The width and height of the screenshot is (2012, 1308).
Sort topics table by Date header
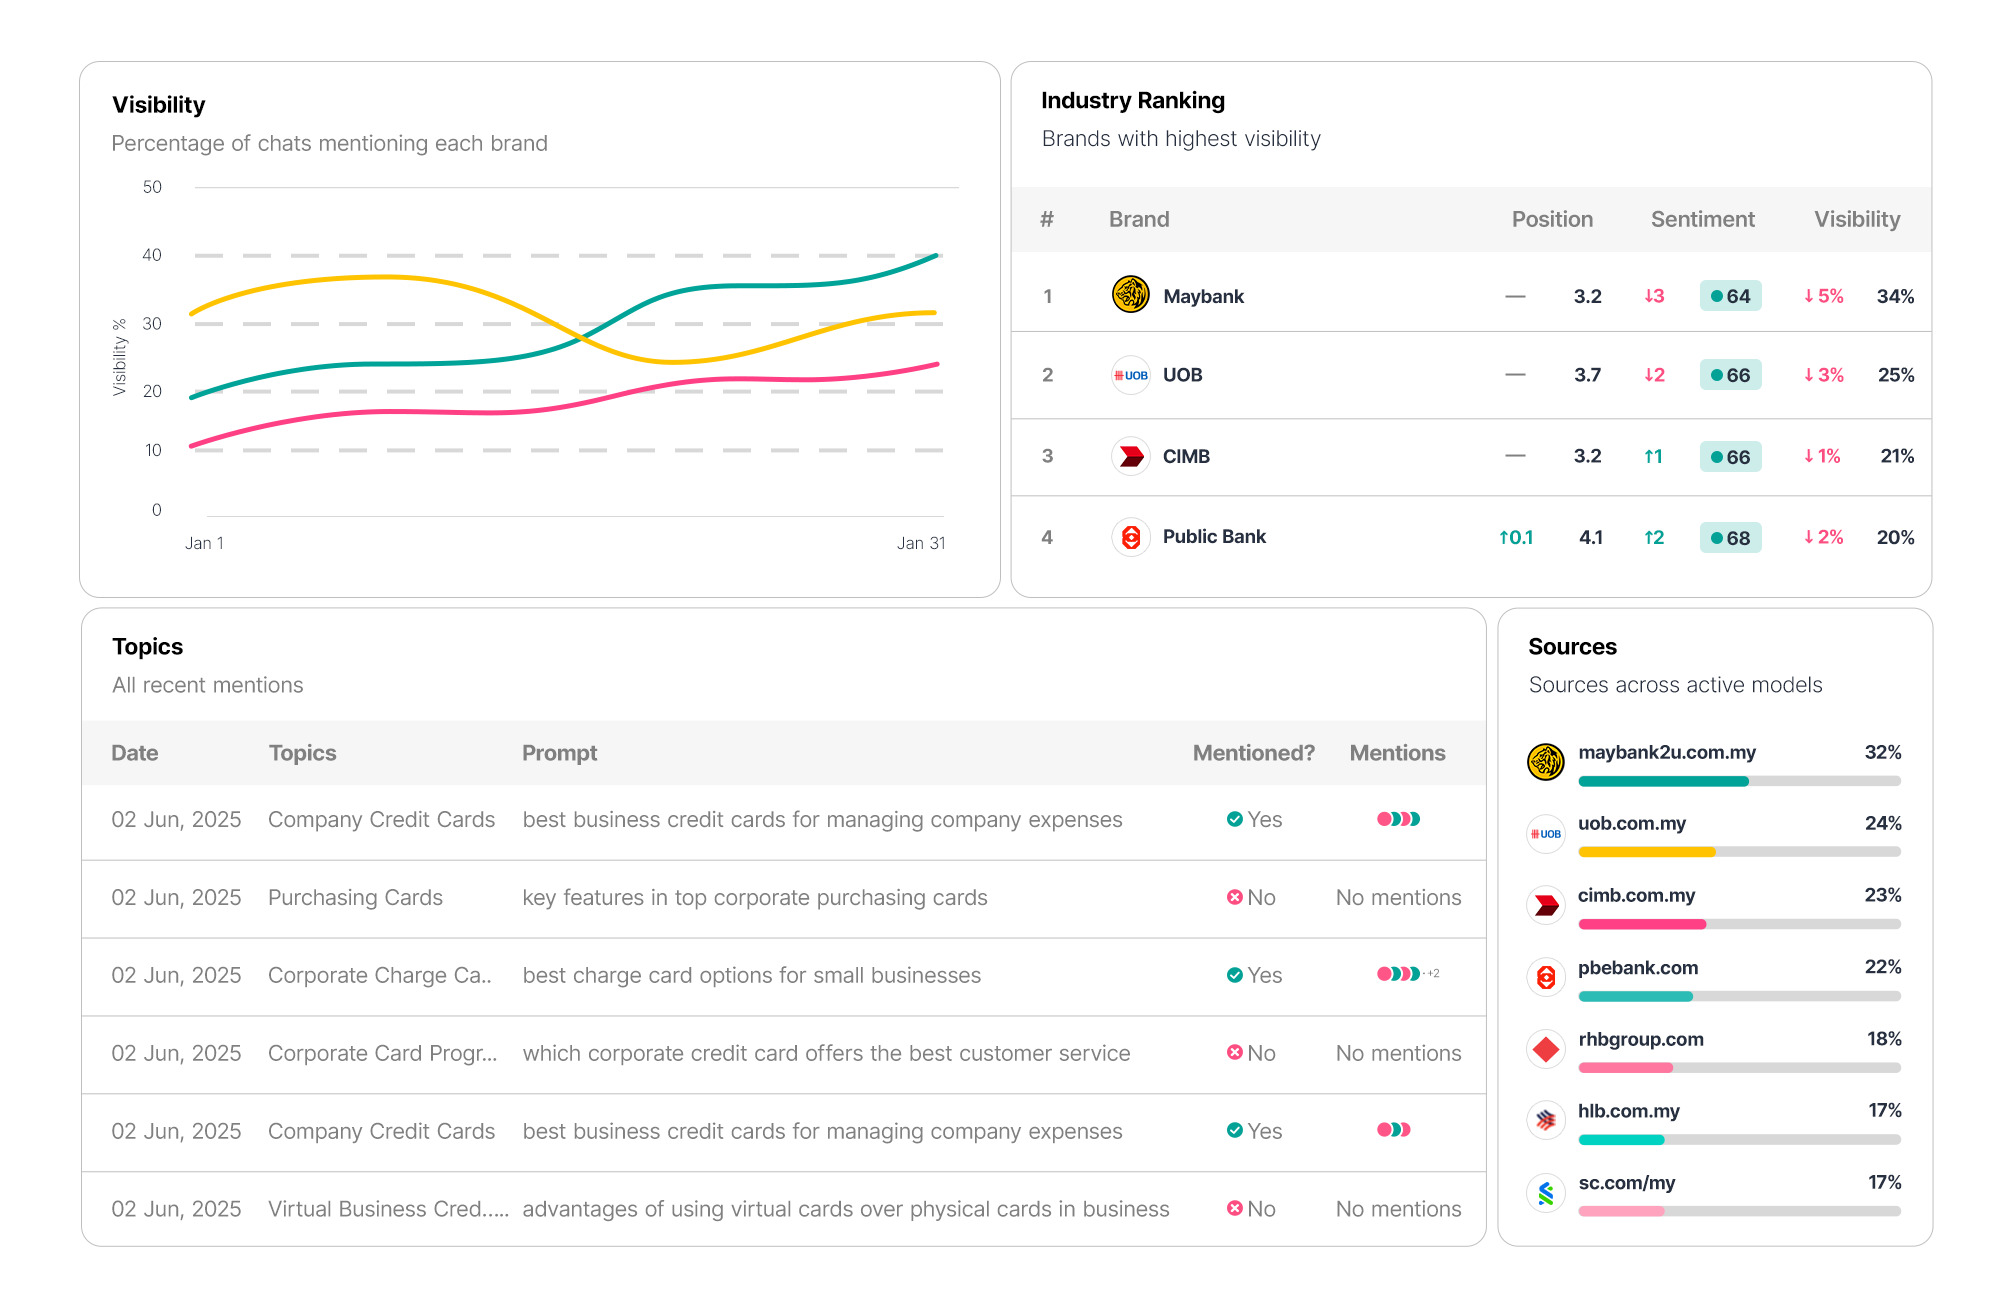135,753
